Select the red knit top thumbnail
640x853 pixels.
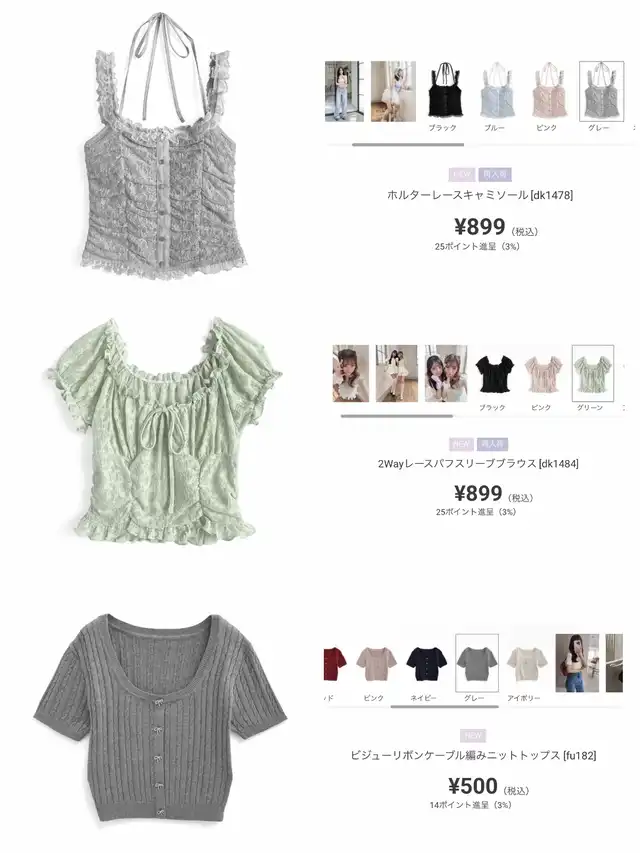[x=335, y=664]
